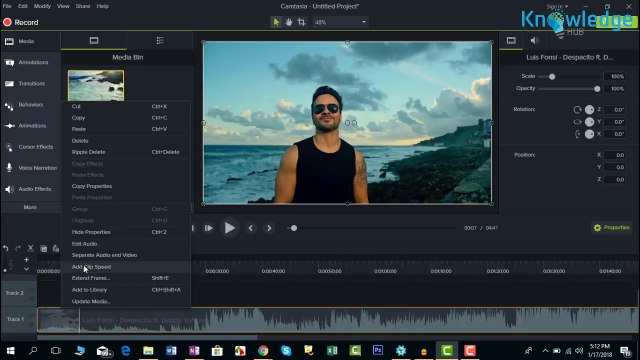
Task: Open the Modify menu
Action: click(42, 6)
